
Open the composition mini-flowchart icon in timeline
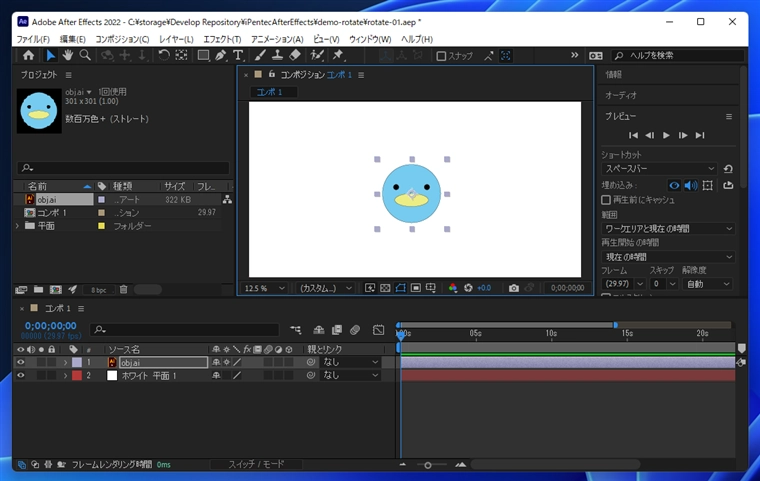click(296, 330)
